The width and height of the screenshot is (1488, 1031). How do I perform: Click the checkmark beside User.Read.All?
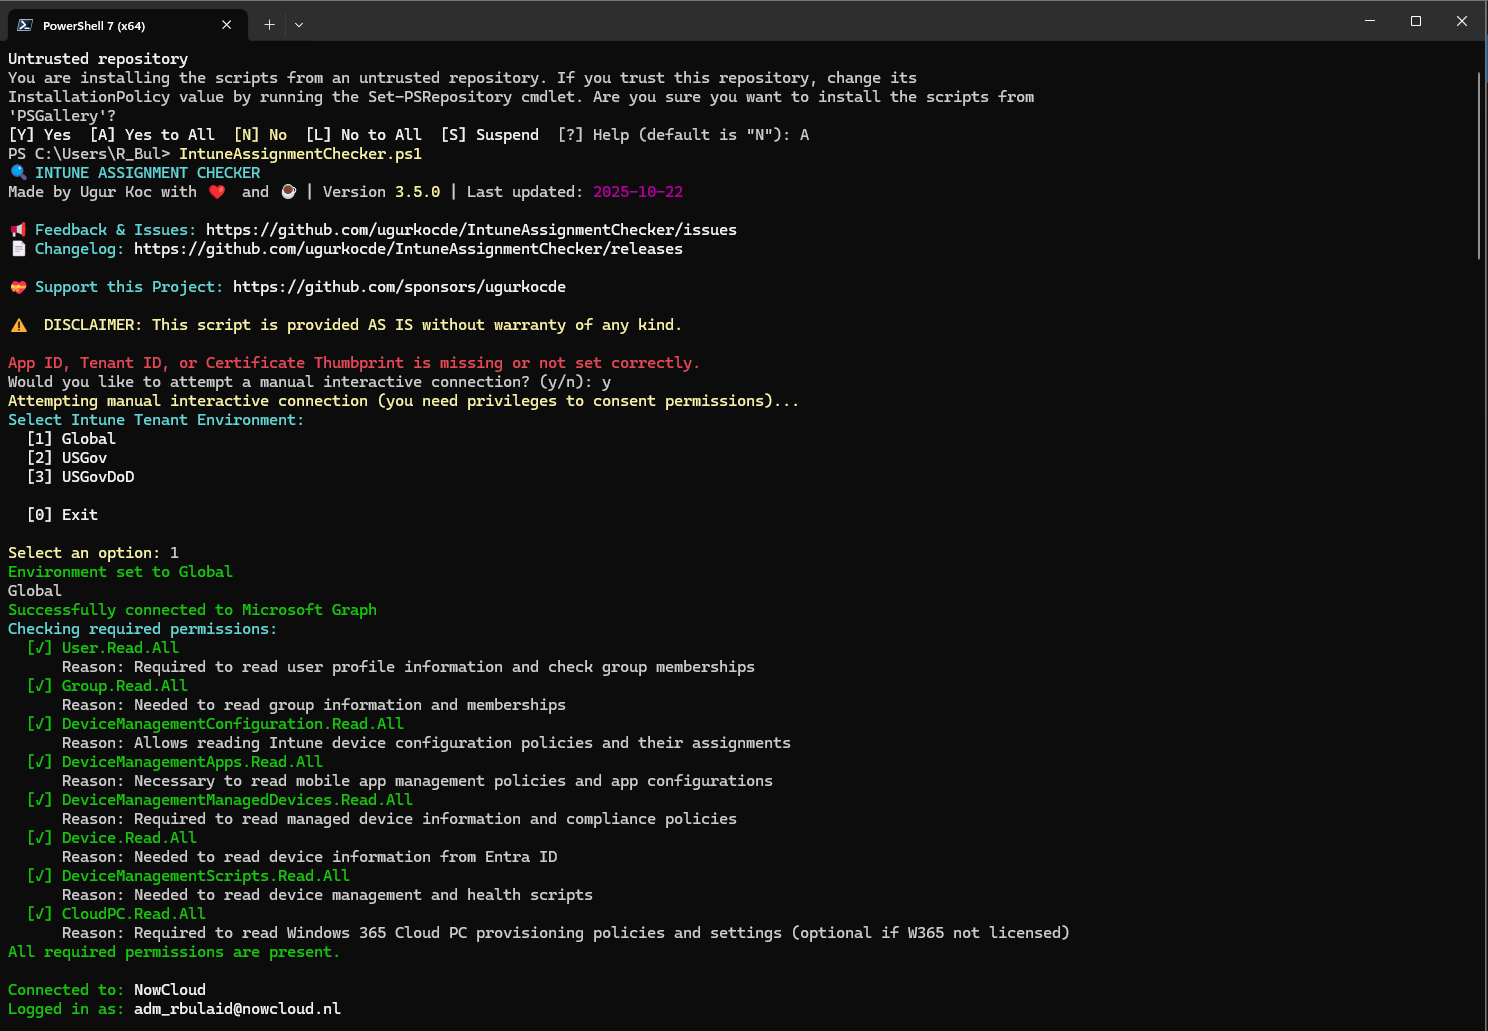tap(40, 648)
